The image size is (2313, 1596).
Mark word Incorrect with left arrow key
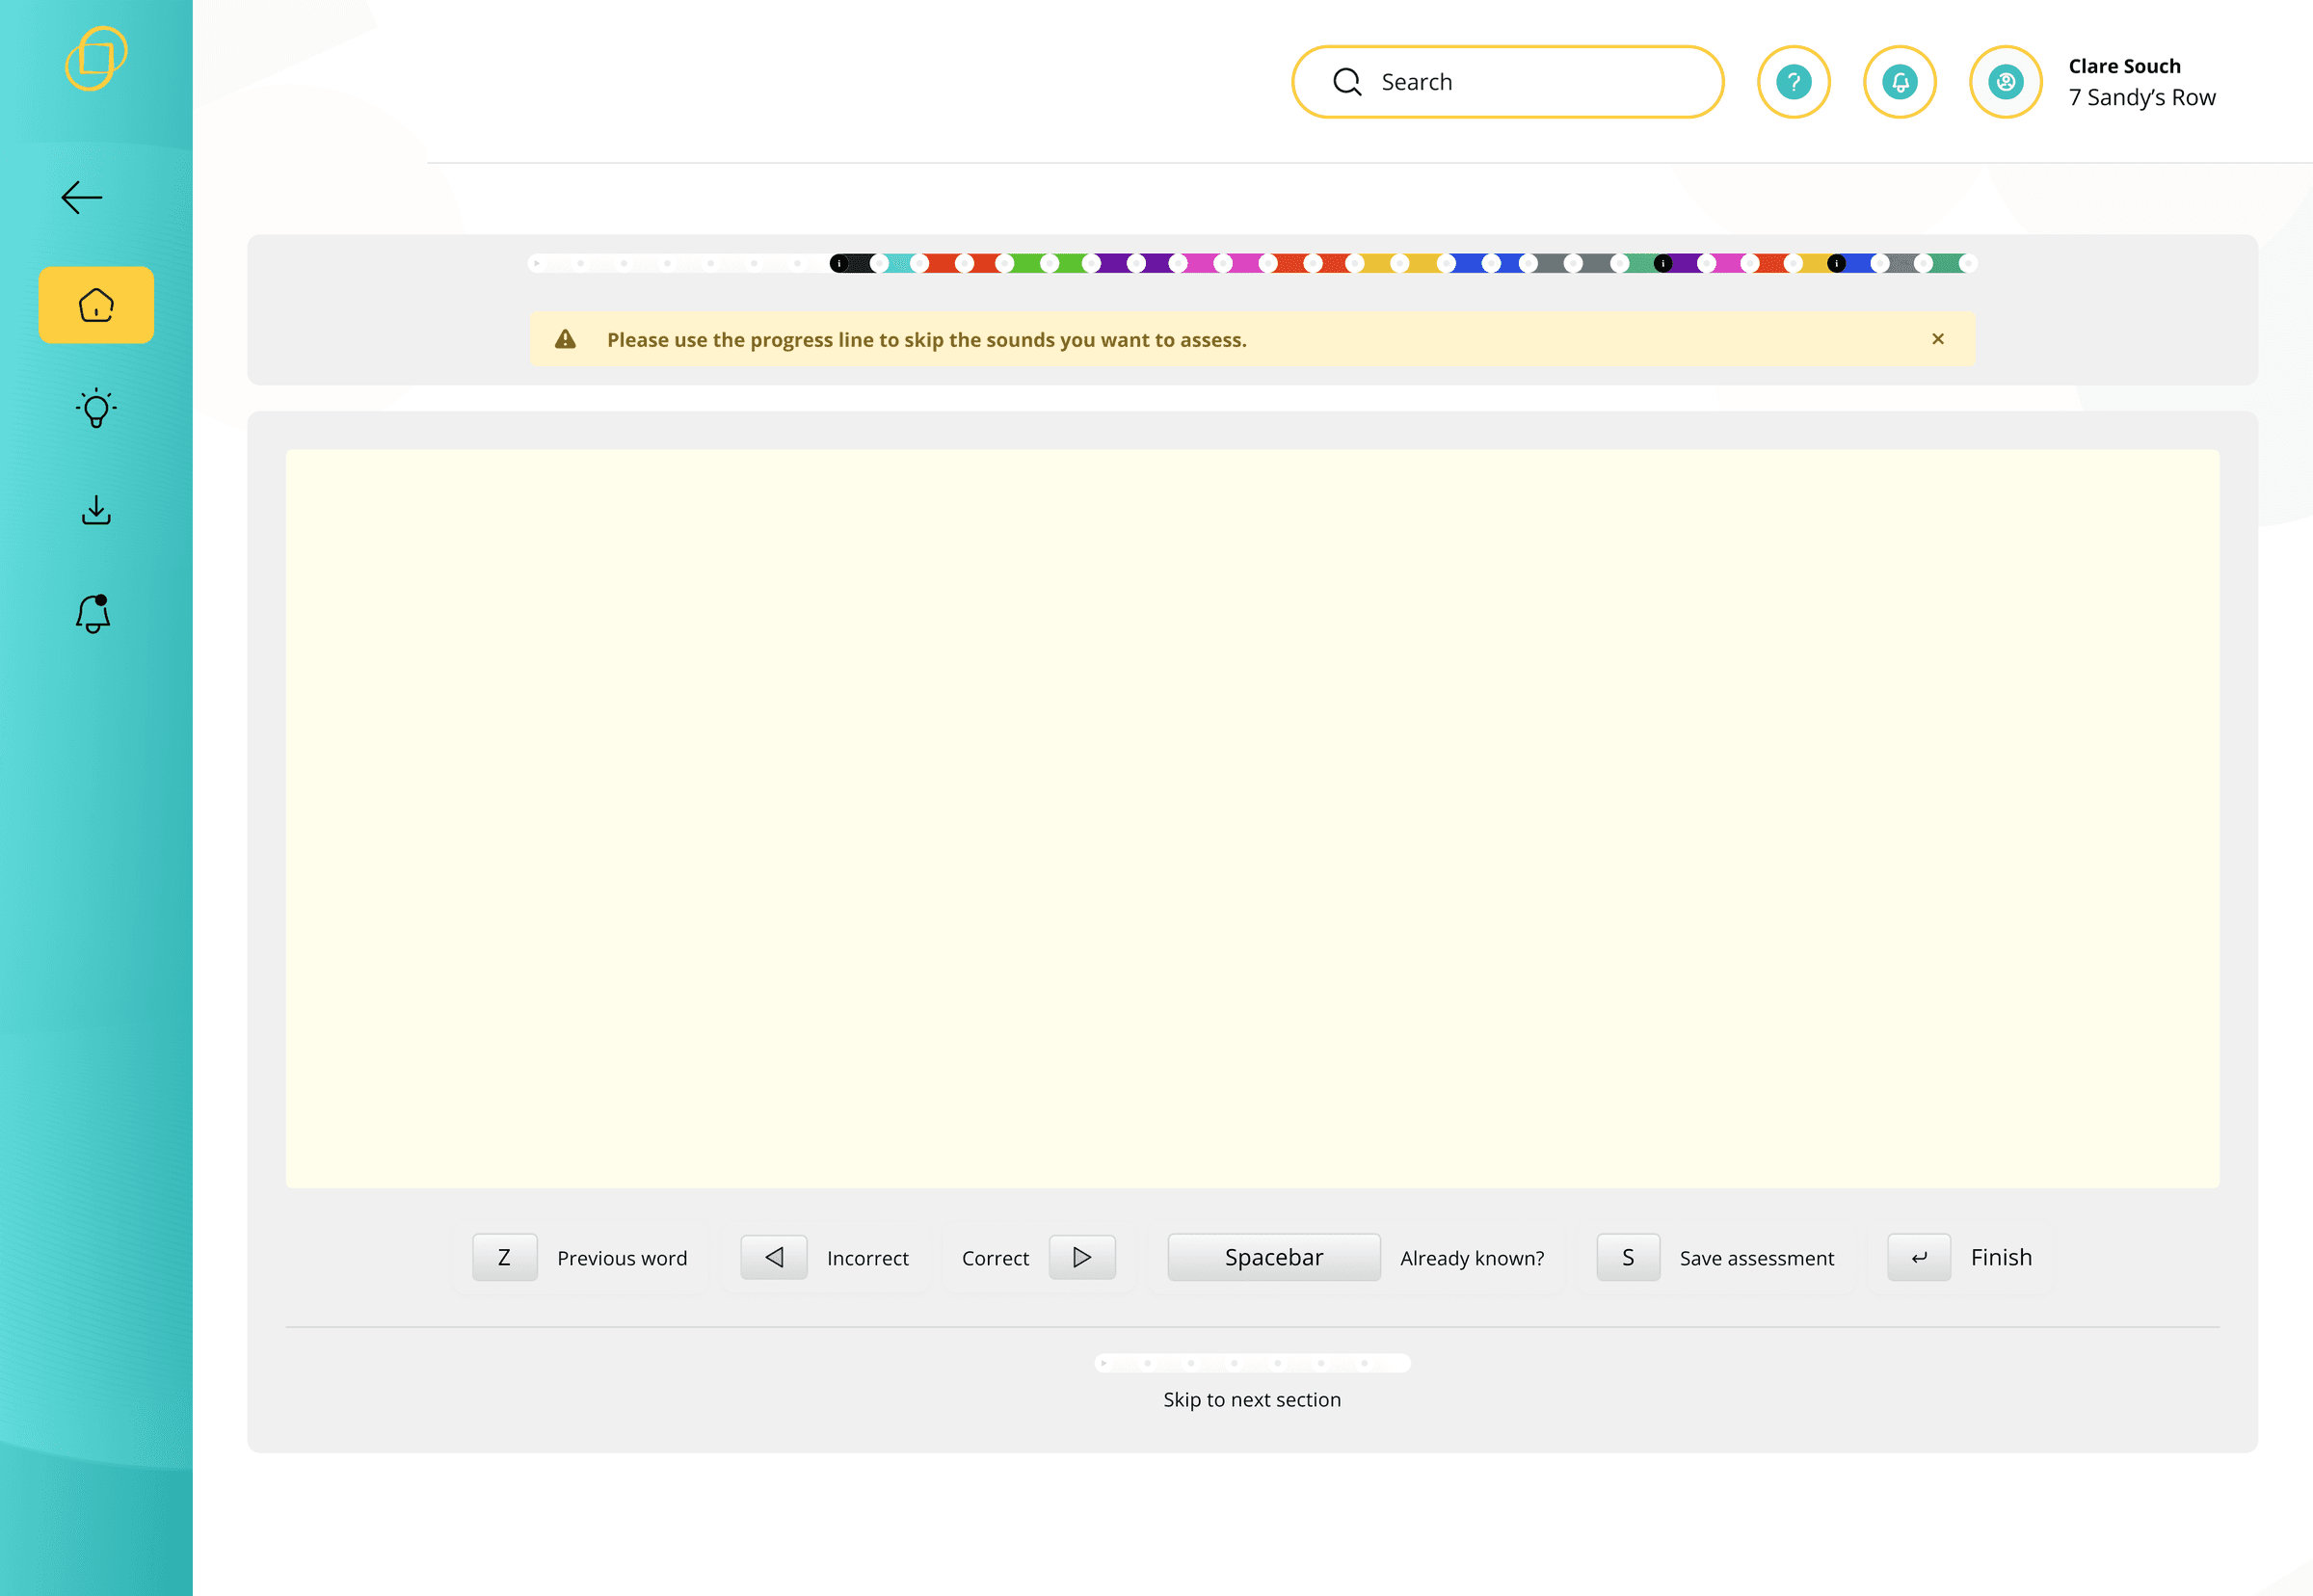(x=773, y=1257)
